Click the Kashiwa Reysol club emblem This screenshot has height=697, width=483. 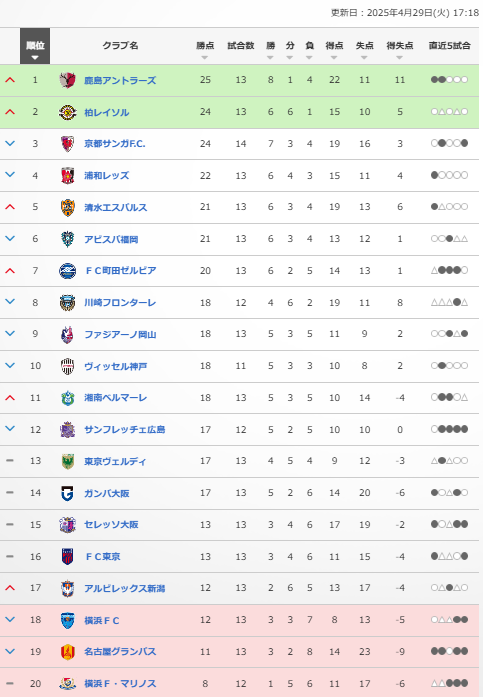pyautogui.click(x=68, y=112)
